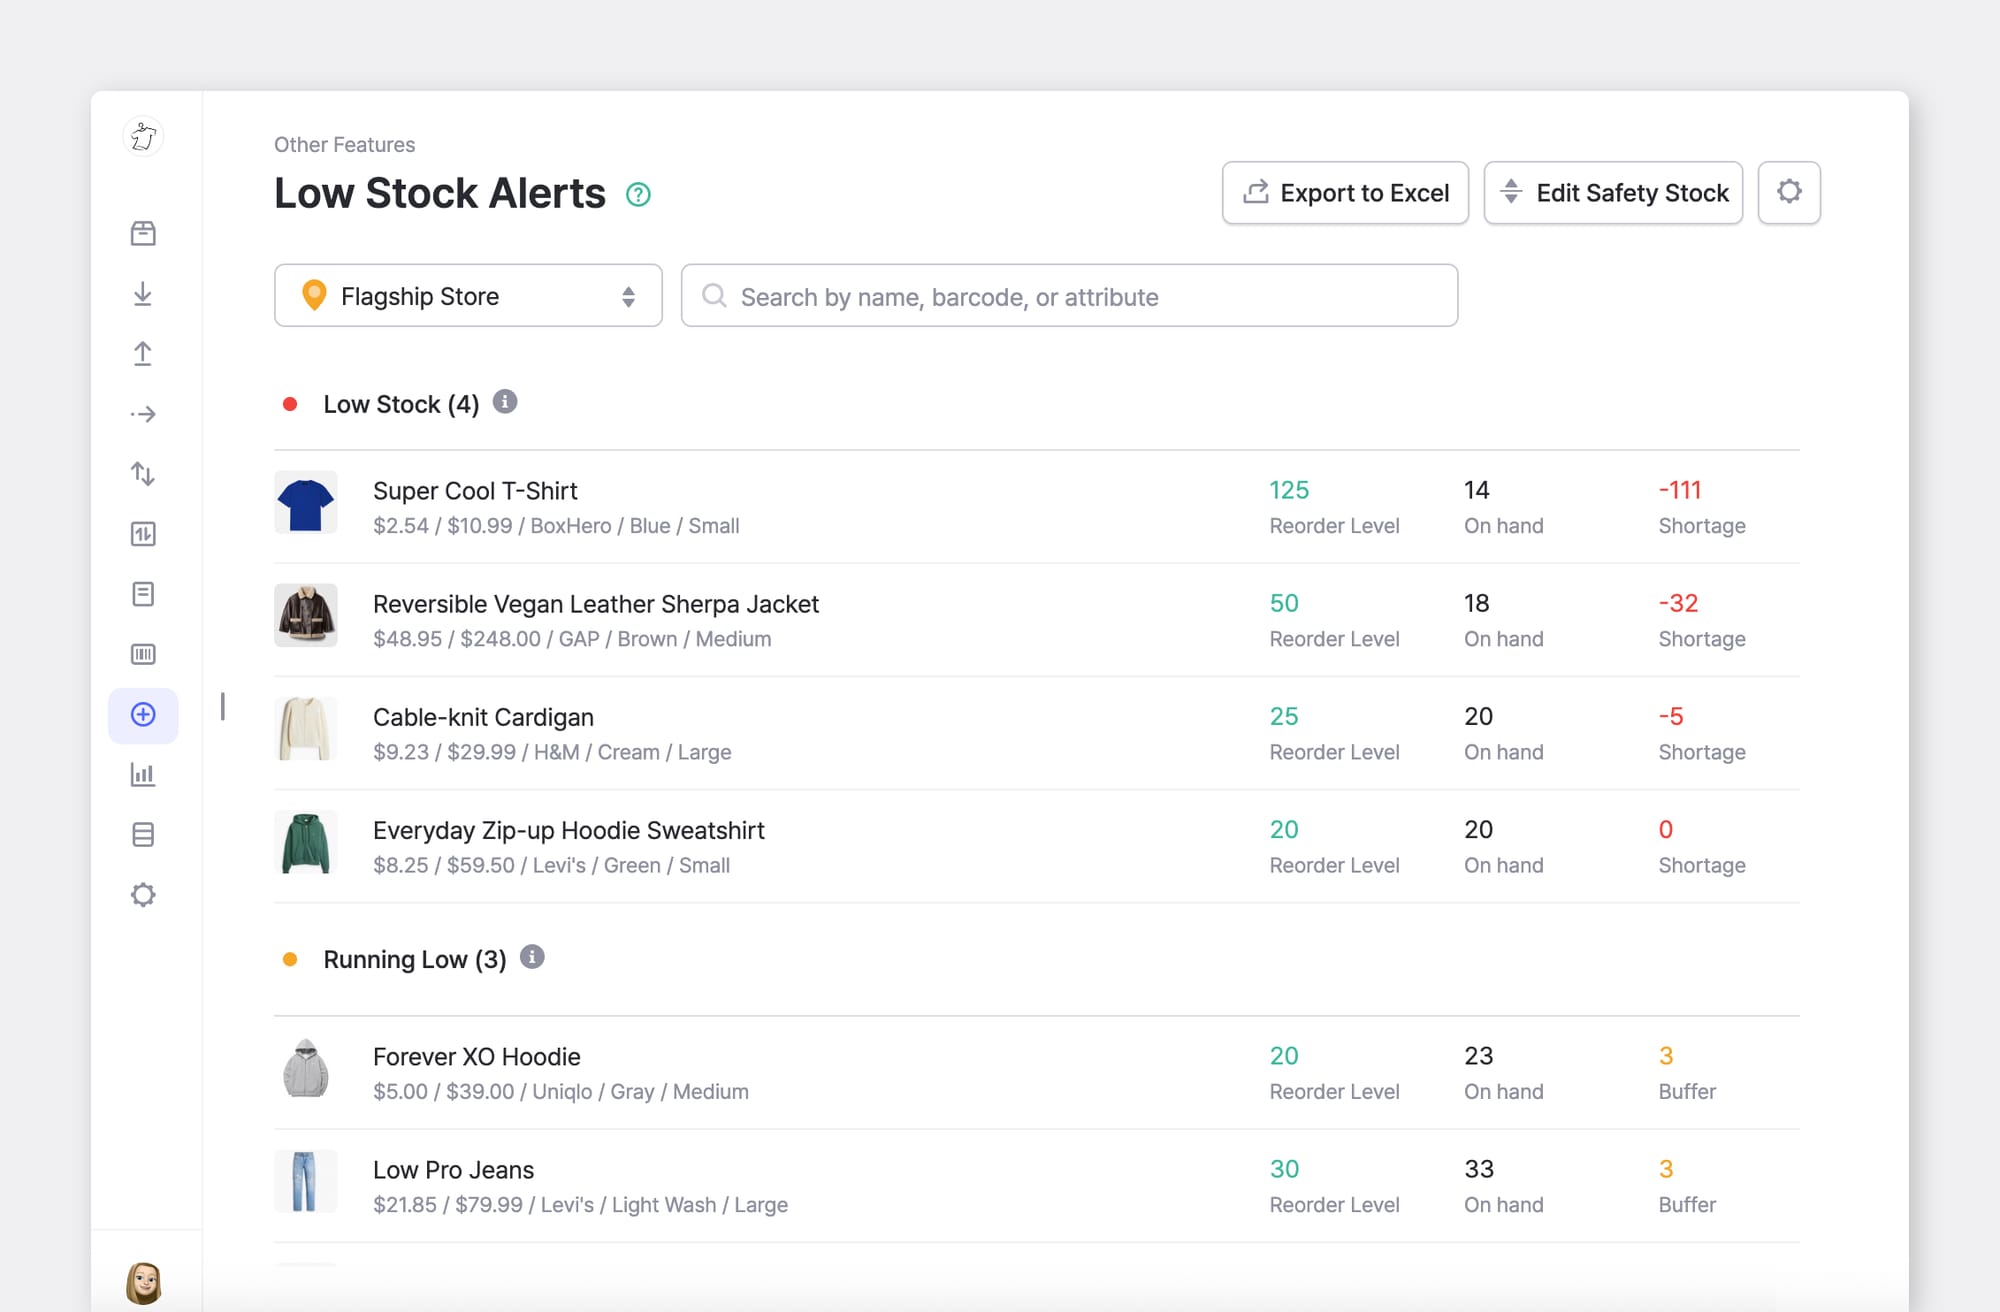Open the Move stock dashed arrow icon
Image resolution: width=2000 pixels, height=1312 pixels.
pyautogui.click(x=143, y=414)
